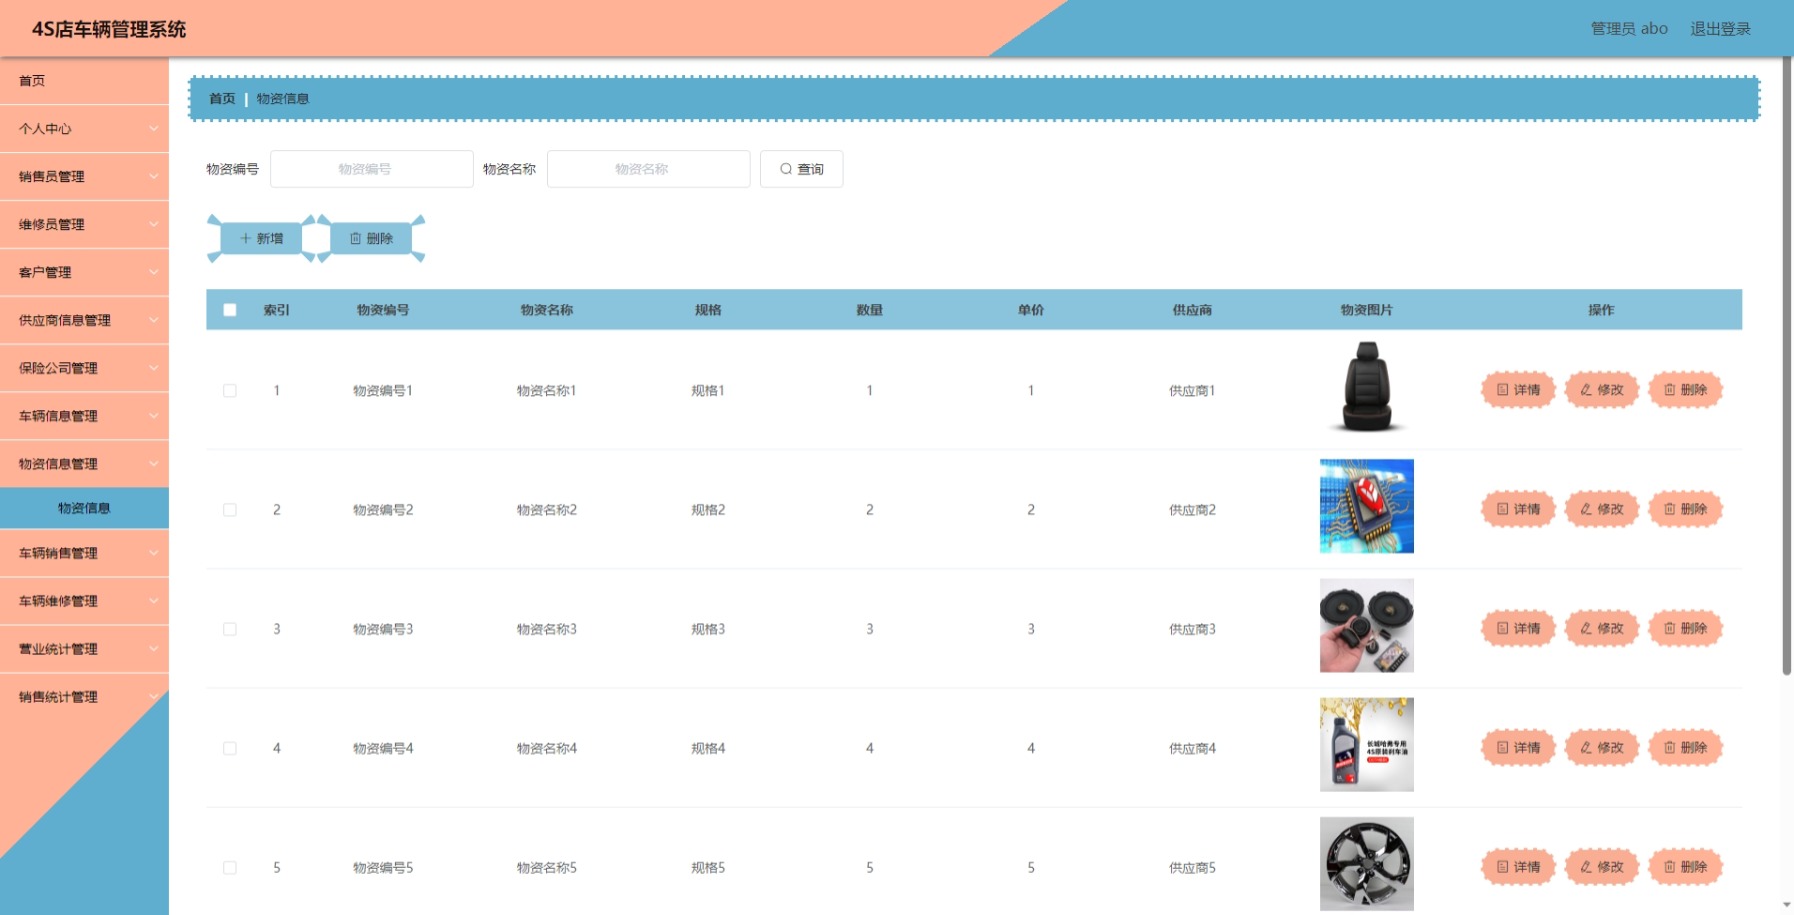Click the 管理员 abo account label
The width and height of the screenshot is (1794, 915).
coord(1629,29)
